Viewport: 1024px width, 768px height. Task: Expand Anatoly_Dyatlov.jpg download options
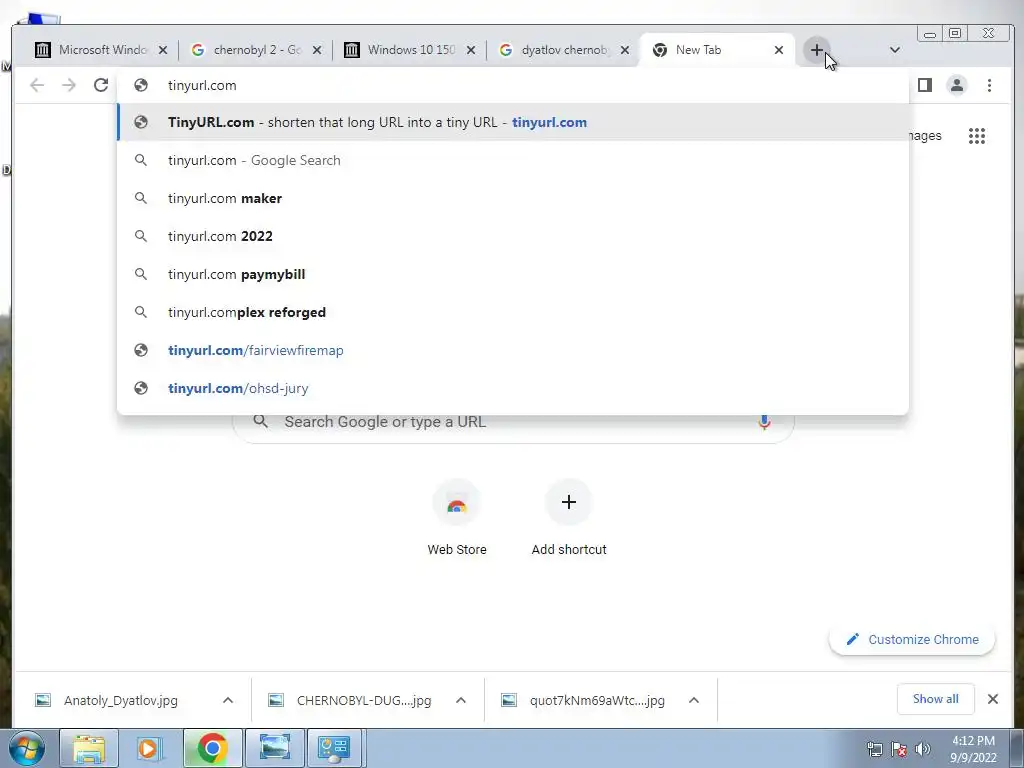click(228, 700)
